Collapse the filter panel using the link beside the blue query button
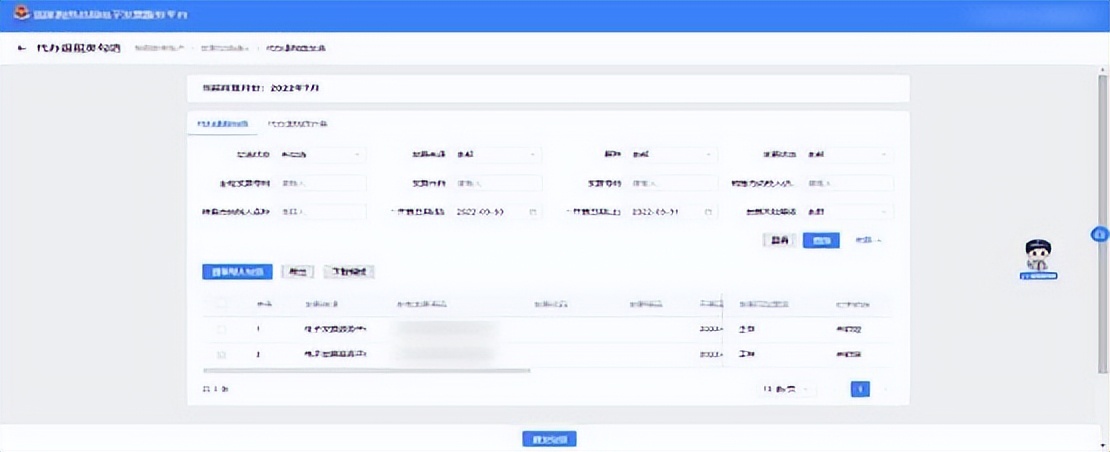The height and width of the screenshot is (452, 1110). pos(869,241)
